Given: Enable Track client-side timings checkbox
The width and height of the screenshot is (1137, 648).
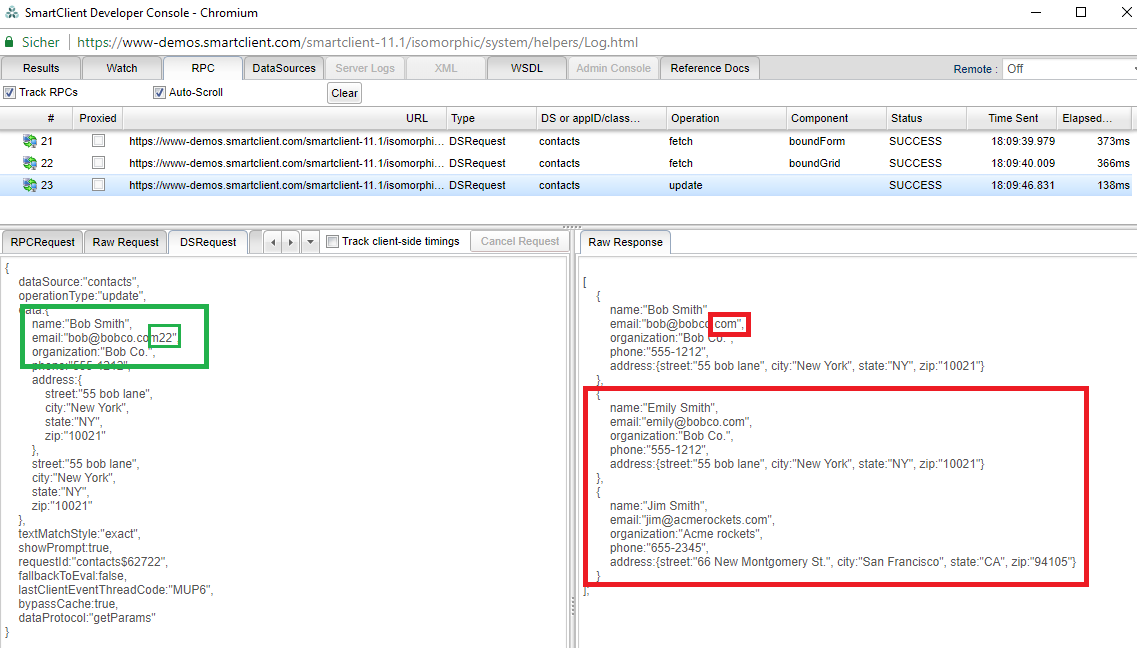Looking at the screenshot, I should point(333,241).
